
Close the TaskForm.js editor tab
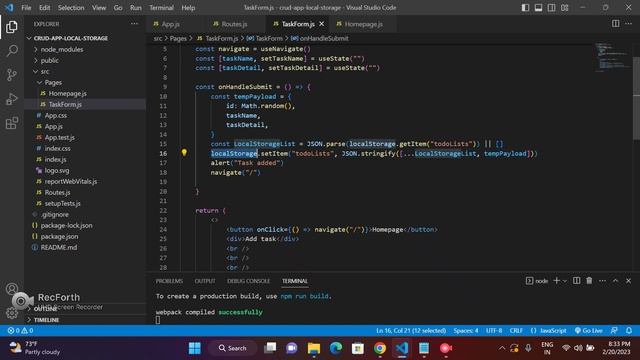coord(322,24)
